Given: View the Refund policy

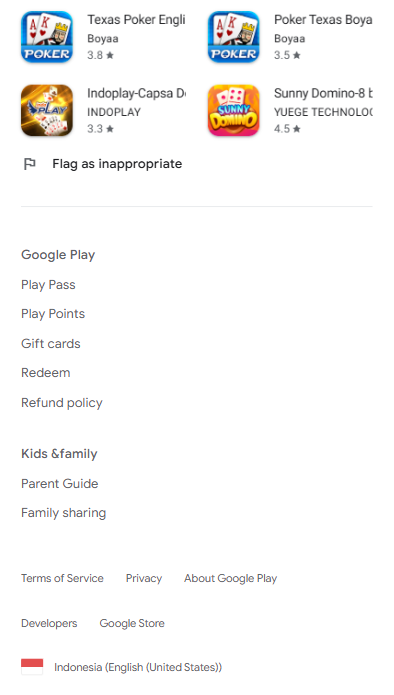Looking at the screenshot, I should [x=62, y=403].
